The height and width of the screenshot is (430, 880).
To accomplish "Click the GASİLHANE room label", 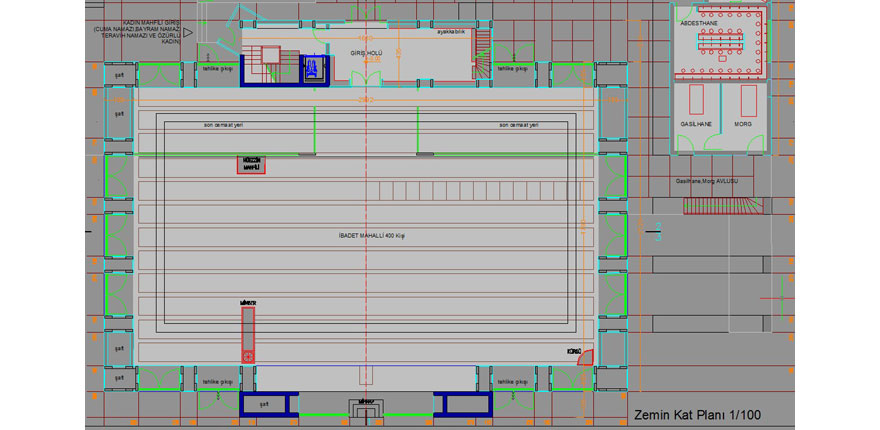I will (x=696, y=123).
